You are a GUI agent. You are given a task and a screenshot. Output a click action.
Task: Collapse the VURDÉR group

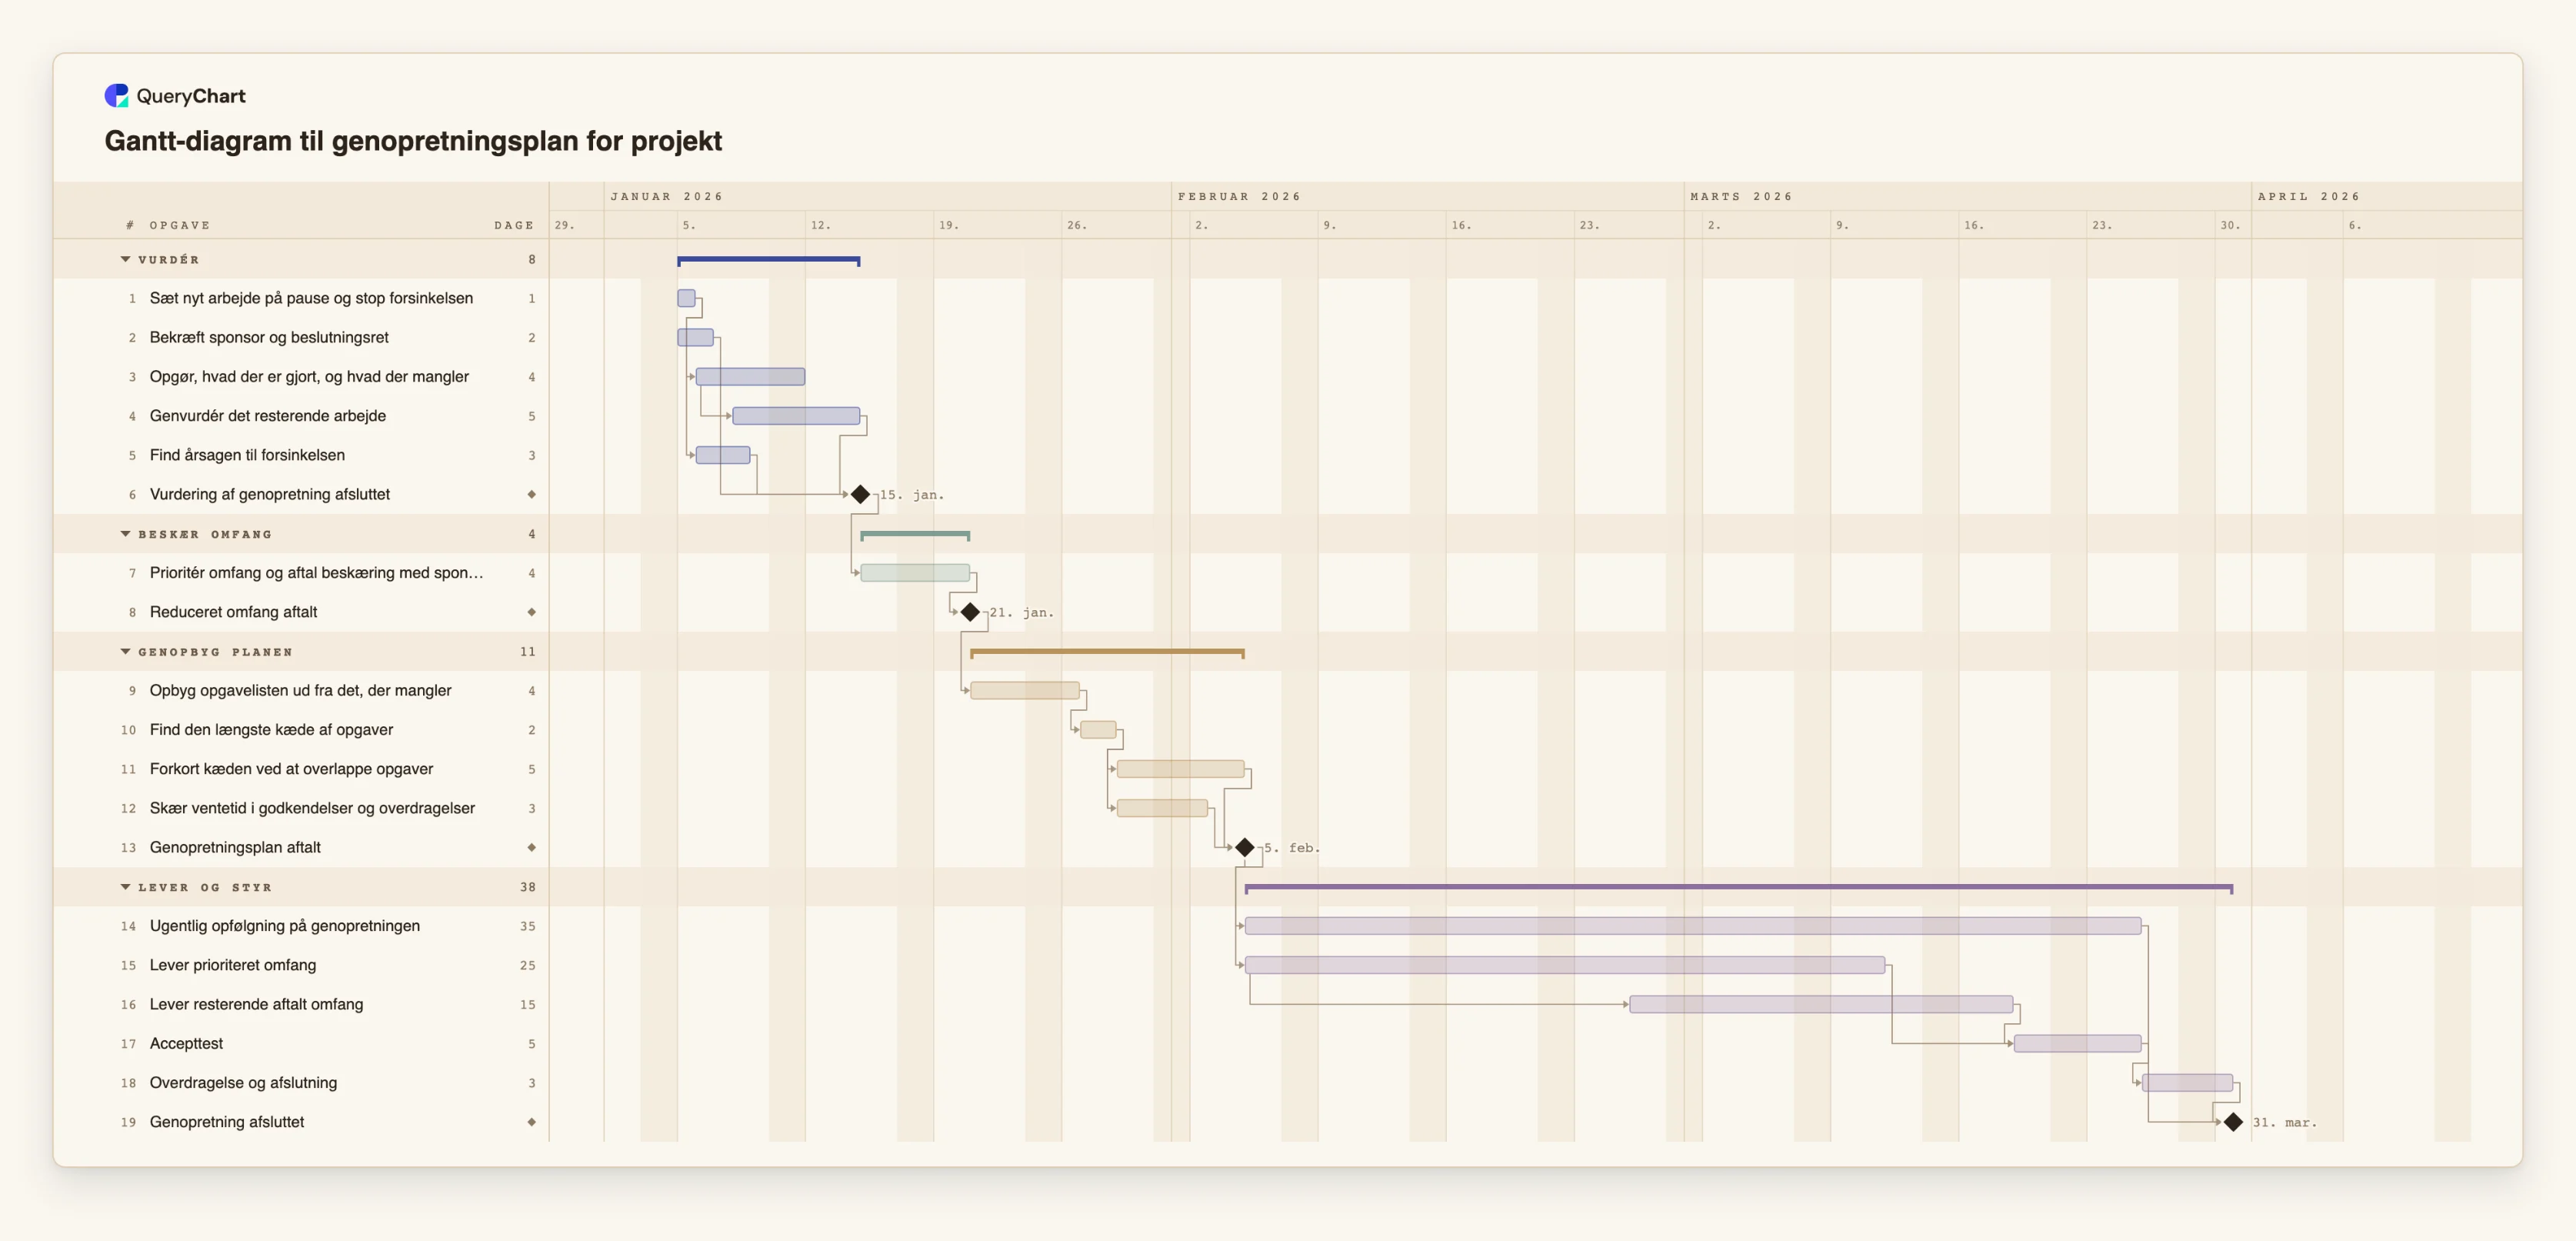[125, 260]
